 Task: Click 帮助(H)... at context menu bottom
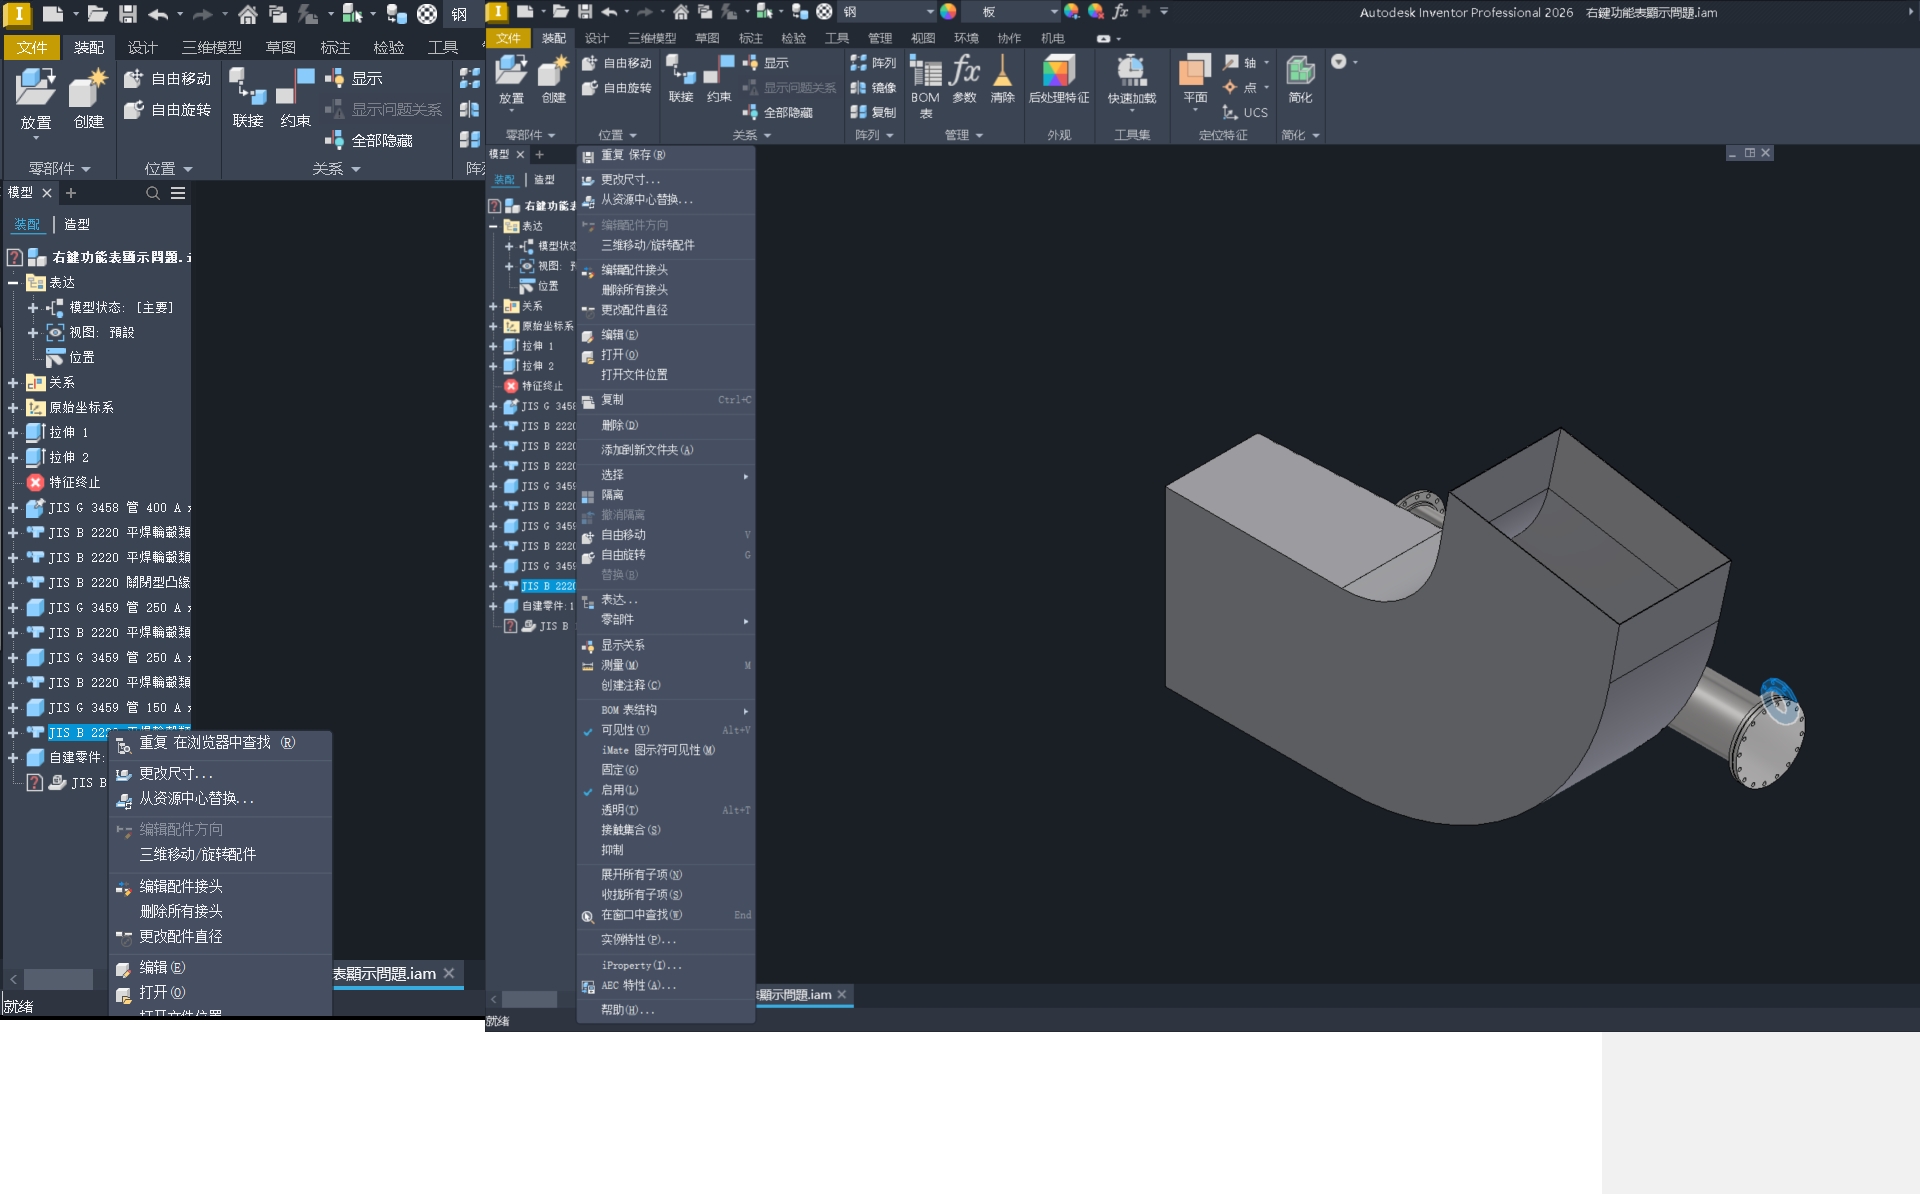click(665, 1010)
